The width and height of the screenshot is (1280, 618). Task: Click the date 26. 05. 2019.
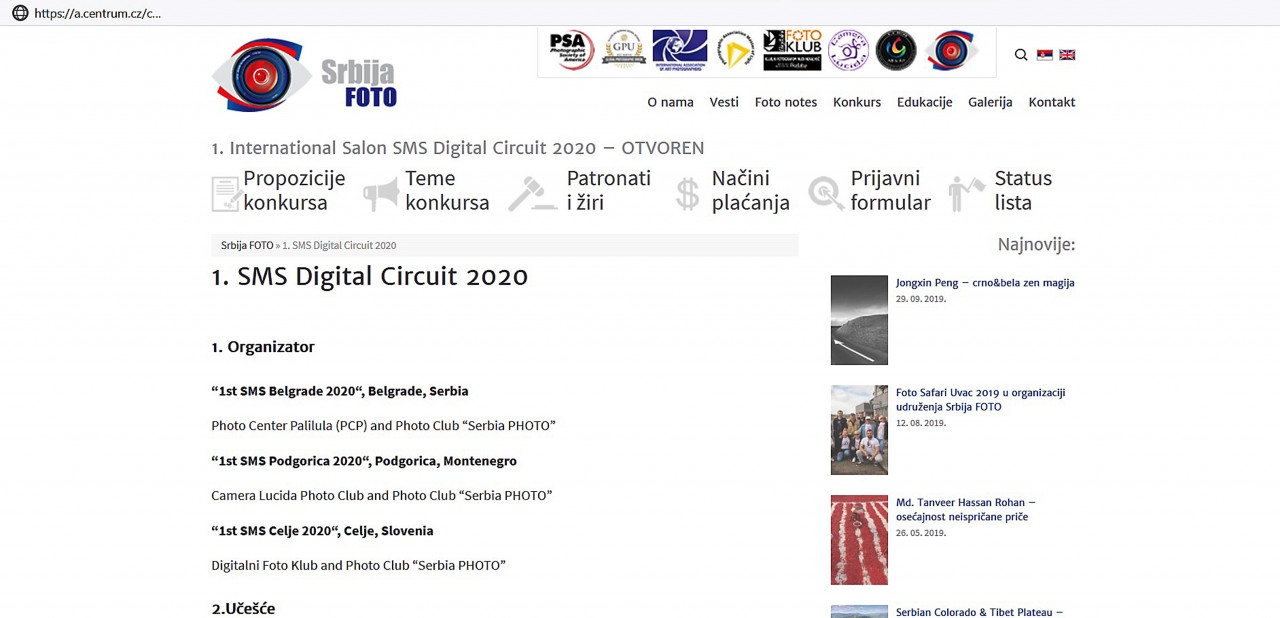pos(921,533)
